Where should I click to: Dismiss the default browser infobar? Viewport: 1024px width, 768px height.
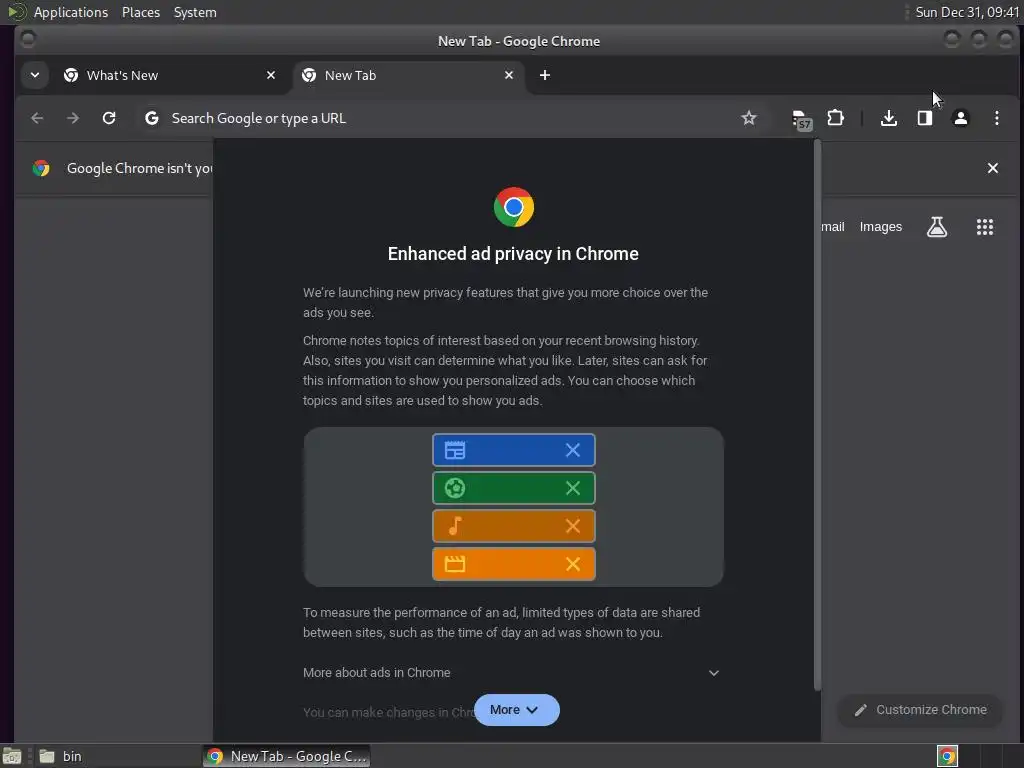[992, 168]
